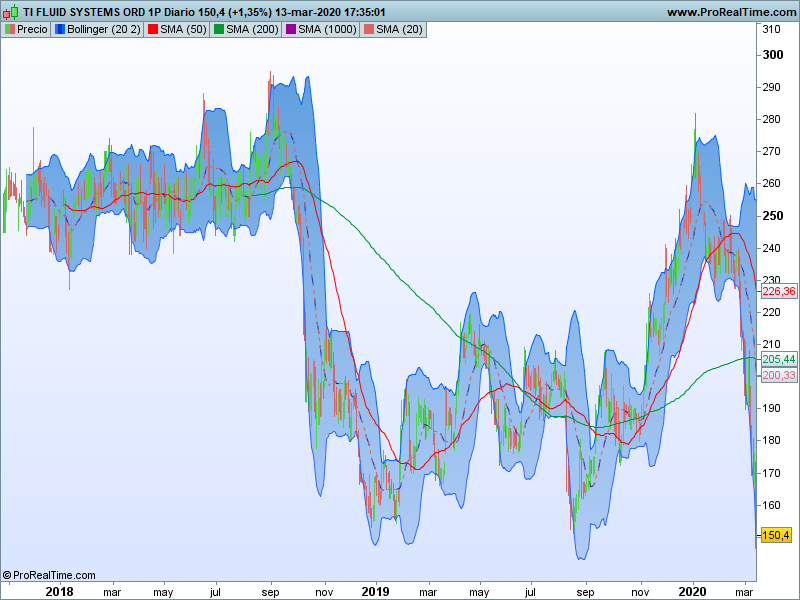Select the SMA (200) legend tab
The height and width of the screenshot is (600, 800).
[x=246, y=30]
